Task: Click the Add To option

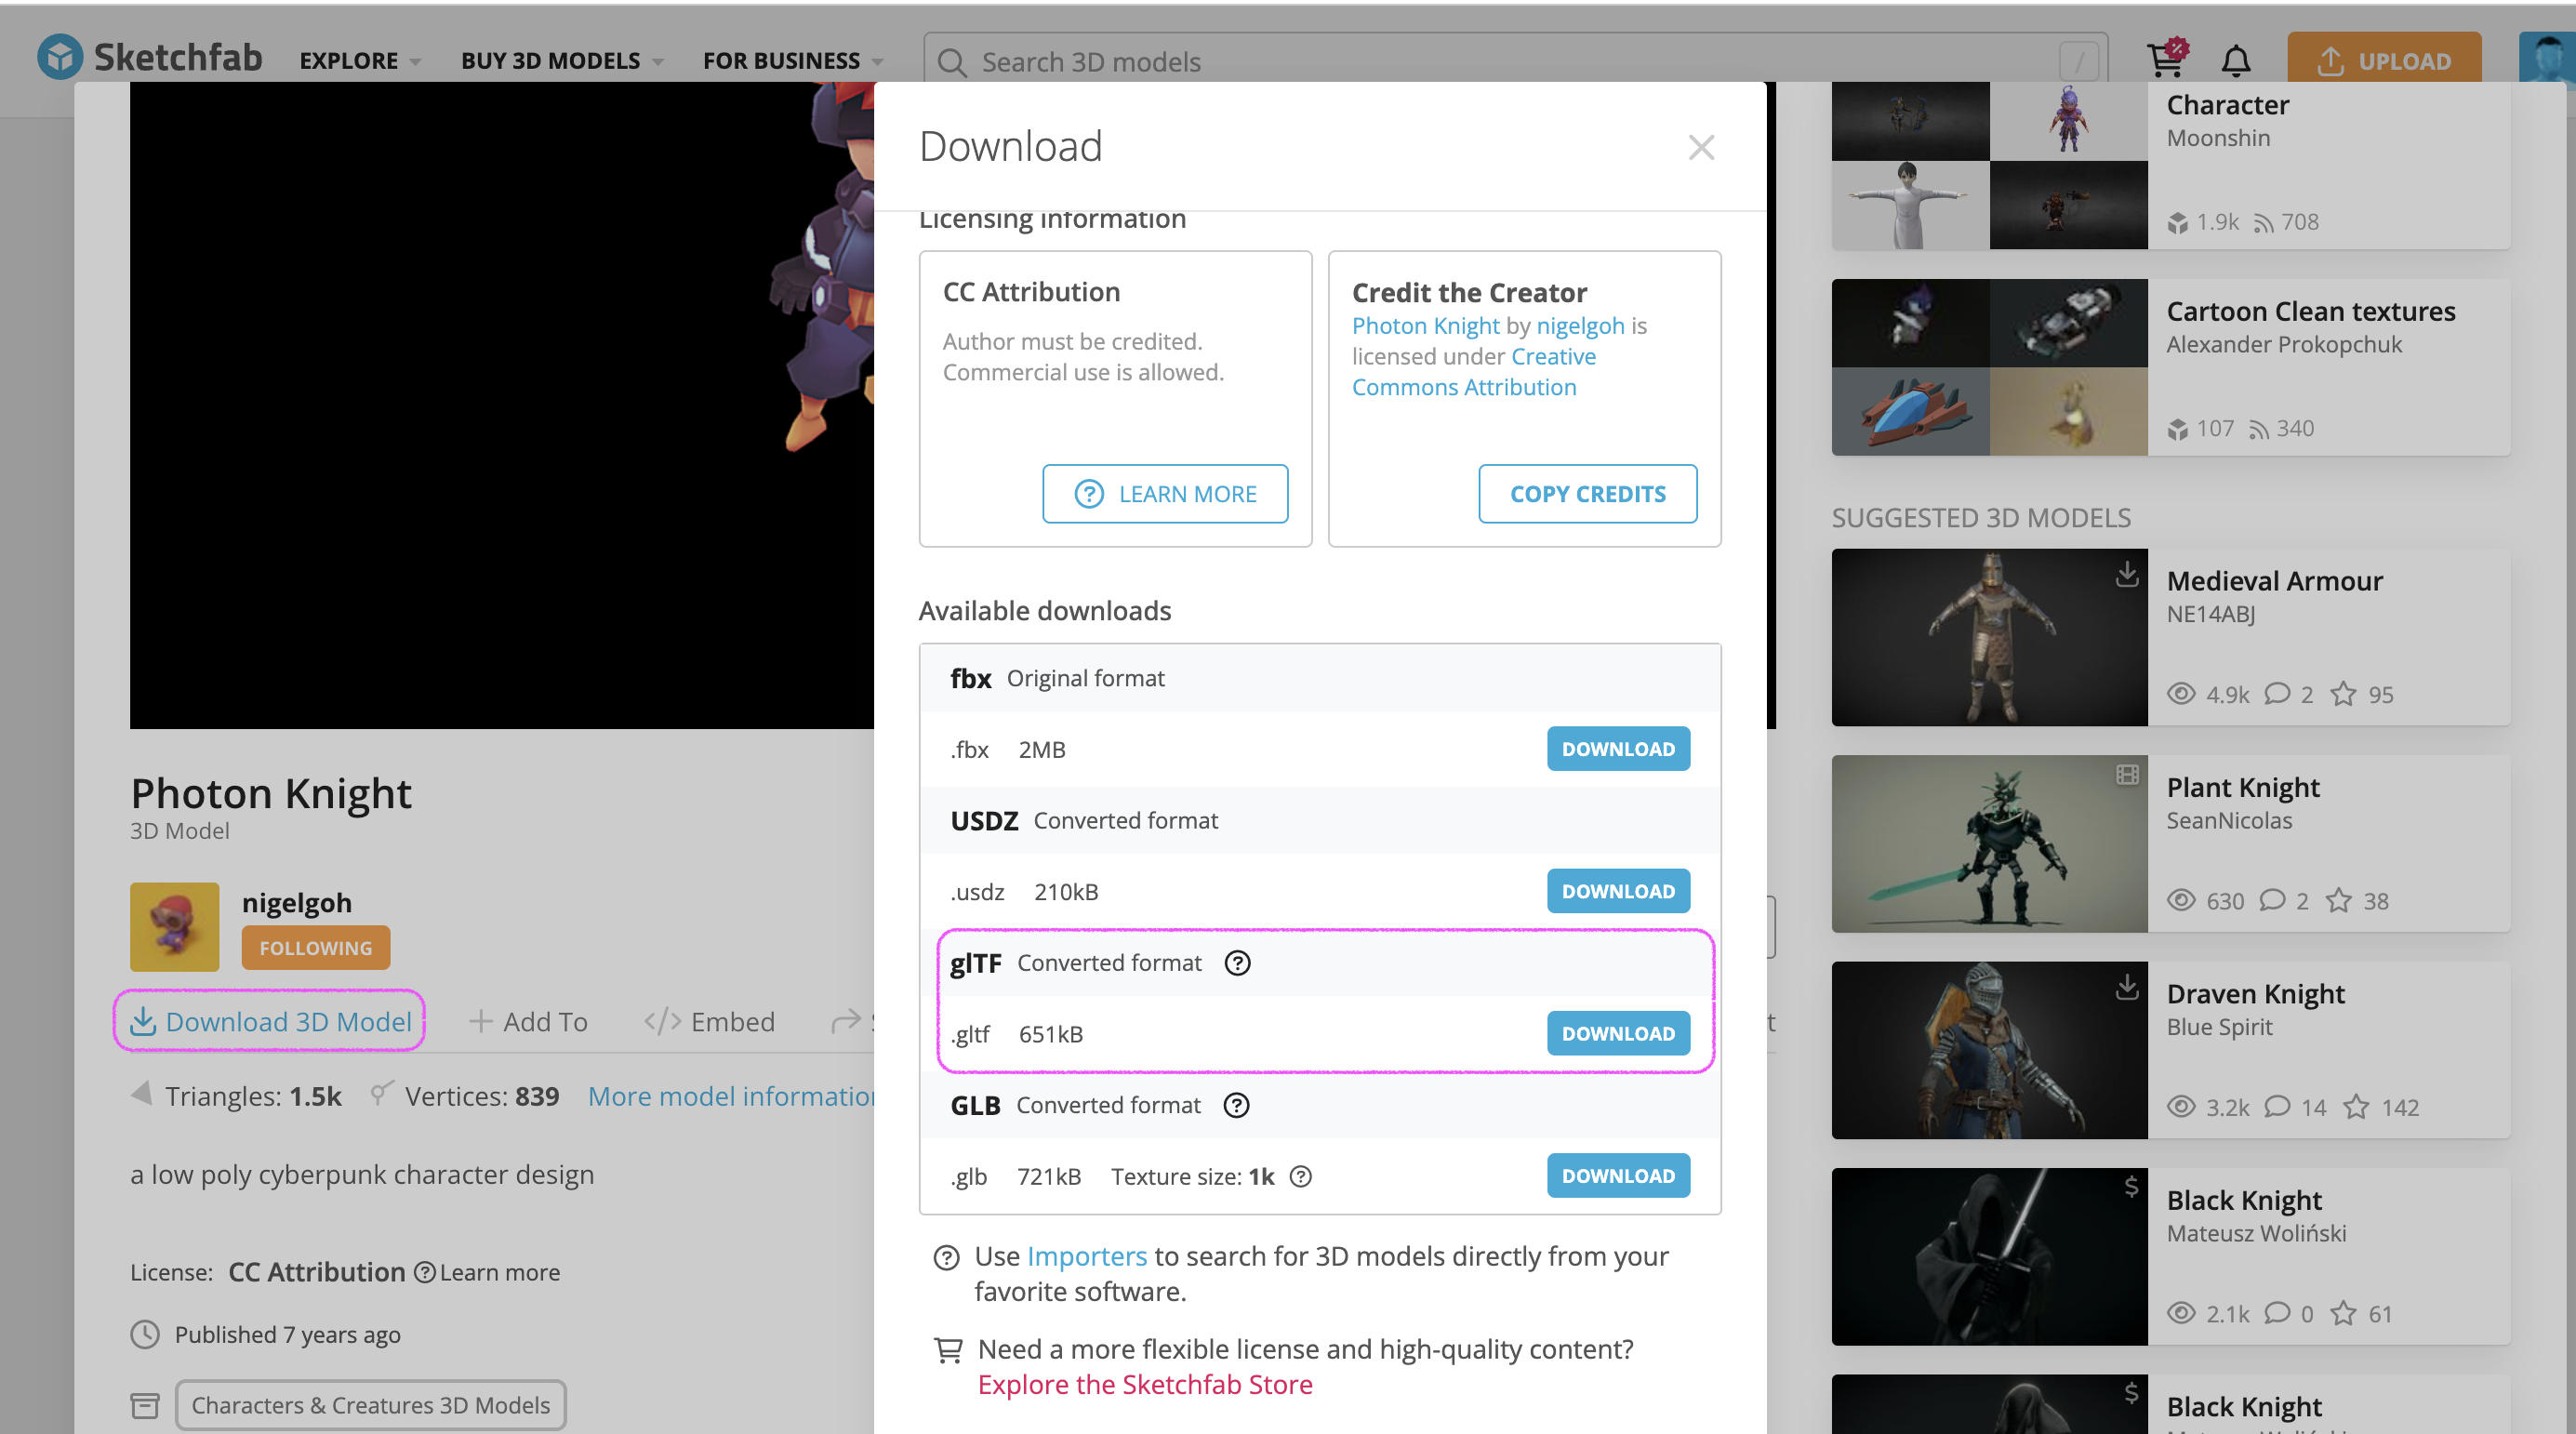Action: click(x=528, y=1021)
